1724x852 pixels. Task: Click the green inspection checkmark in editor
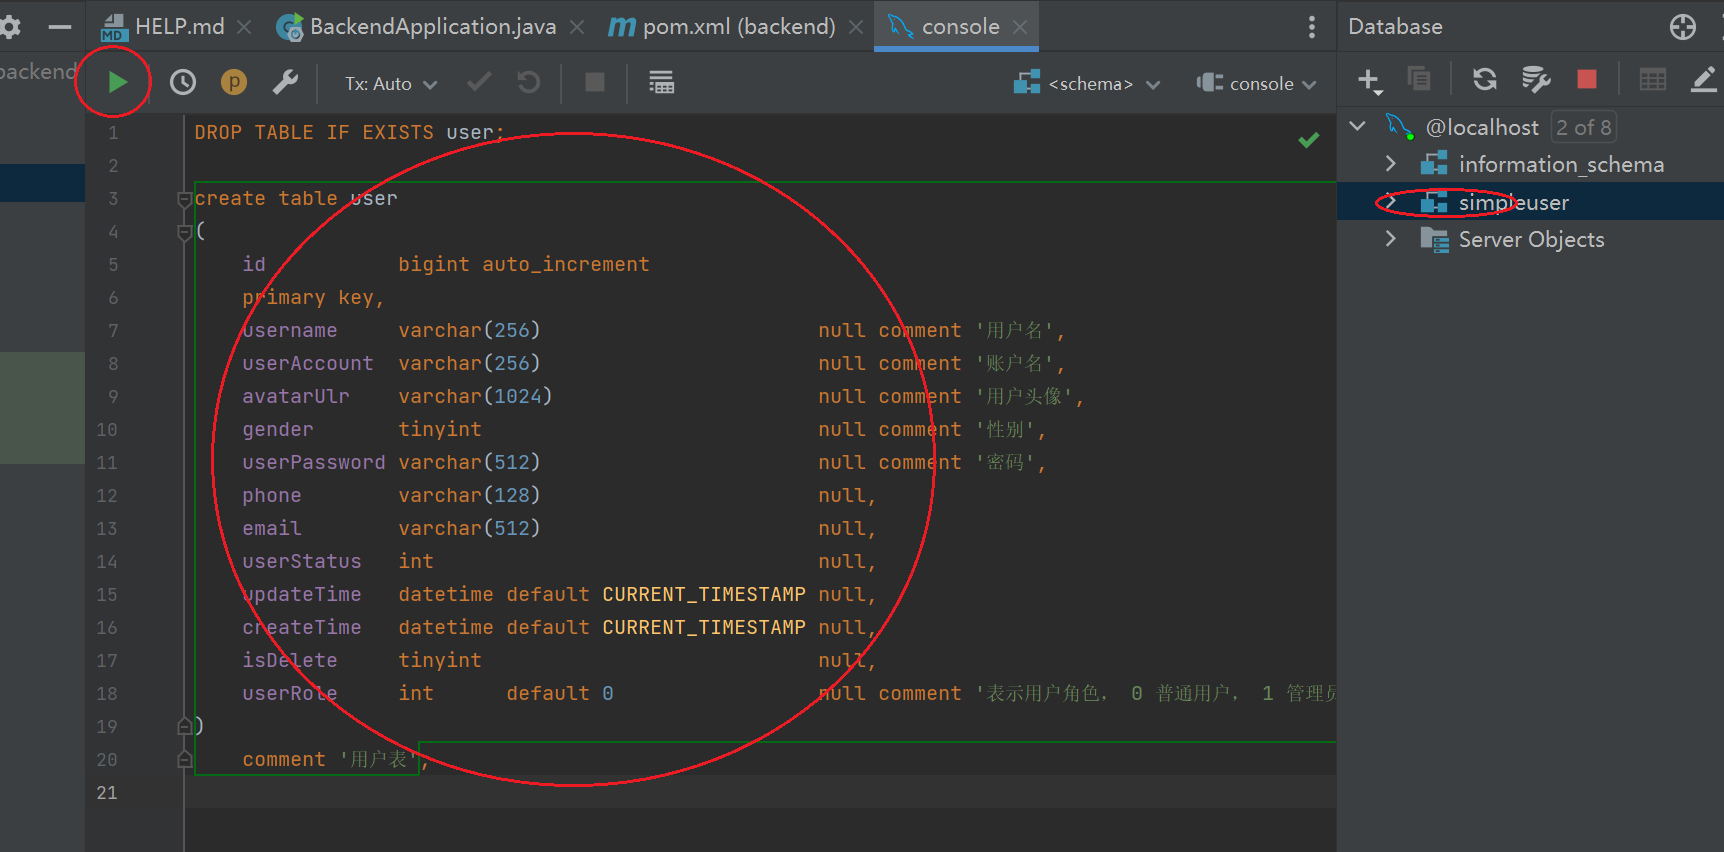coord(1308,140)
